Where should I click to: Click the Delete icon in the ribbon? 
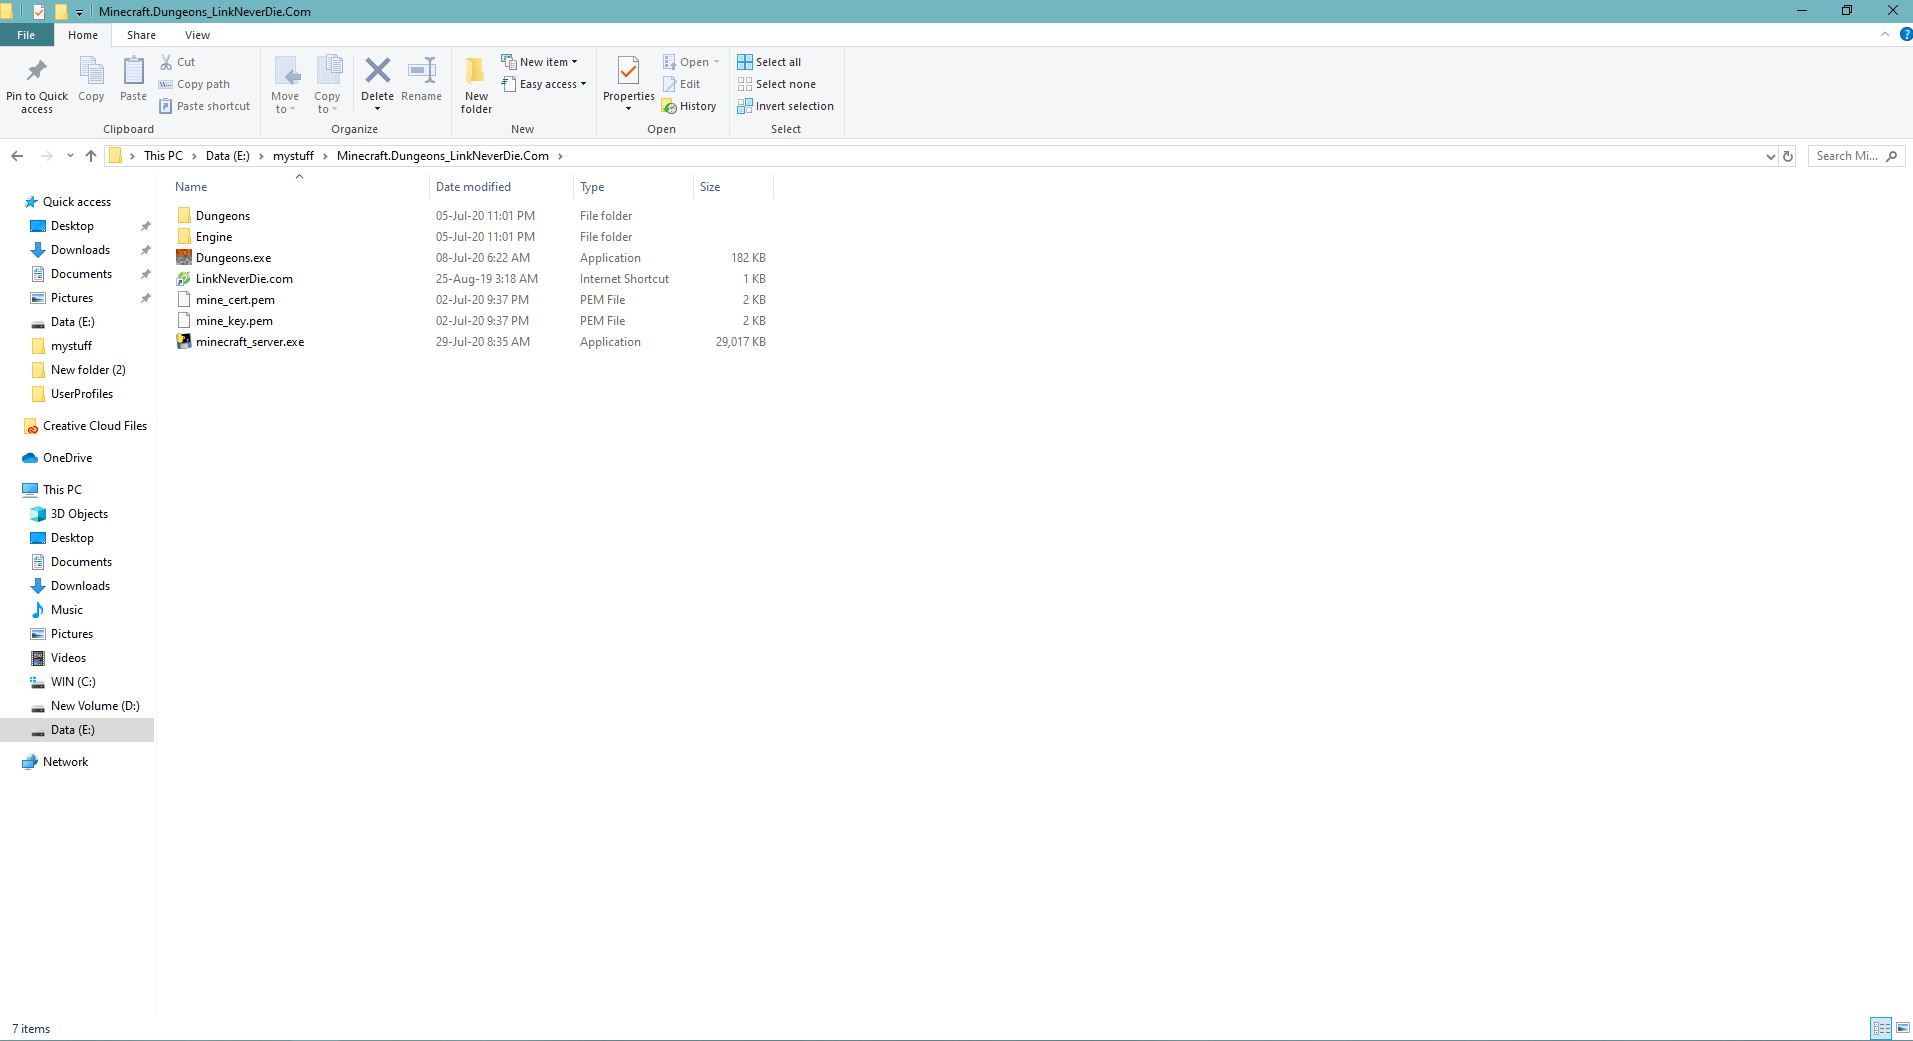click(377, 72)
